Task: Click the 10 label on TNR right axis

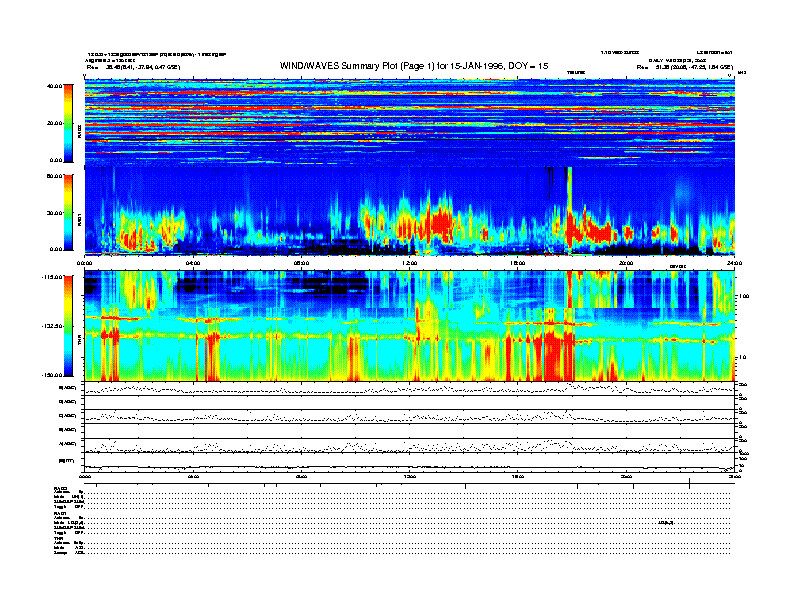Action: tap(742, 358)
